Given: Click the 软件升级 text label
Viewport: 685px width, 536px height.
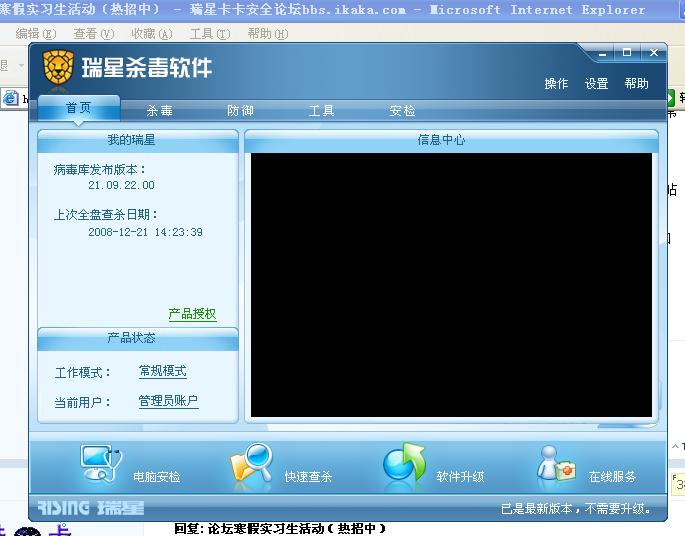Looking at the screenshot, I should [460, 477].
